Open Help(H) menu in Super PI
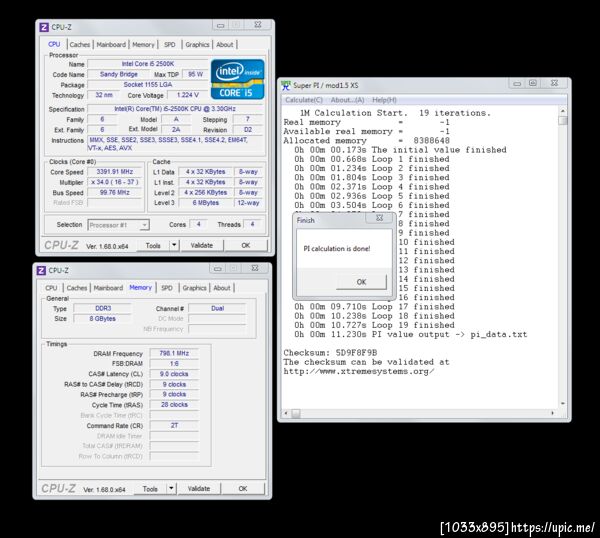Screen dimensions: 600x538 click(x=384, y=100)
